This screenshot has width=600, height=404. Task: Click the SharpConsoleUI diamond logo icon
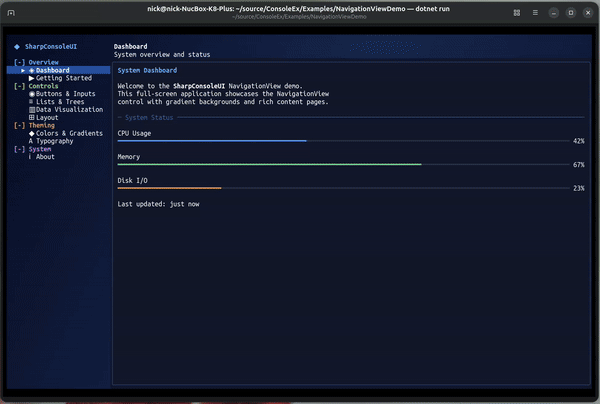point(17,47)
